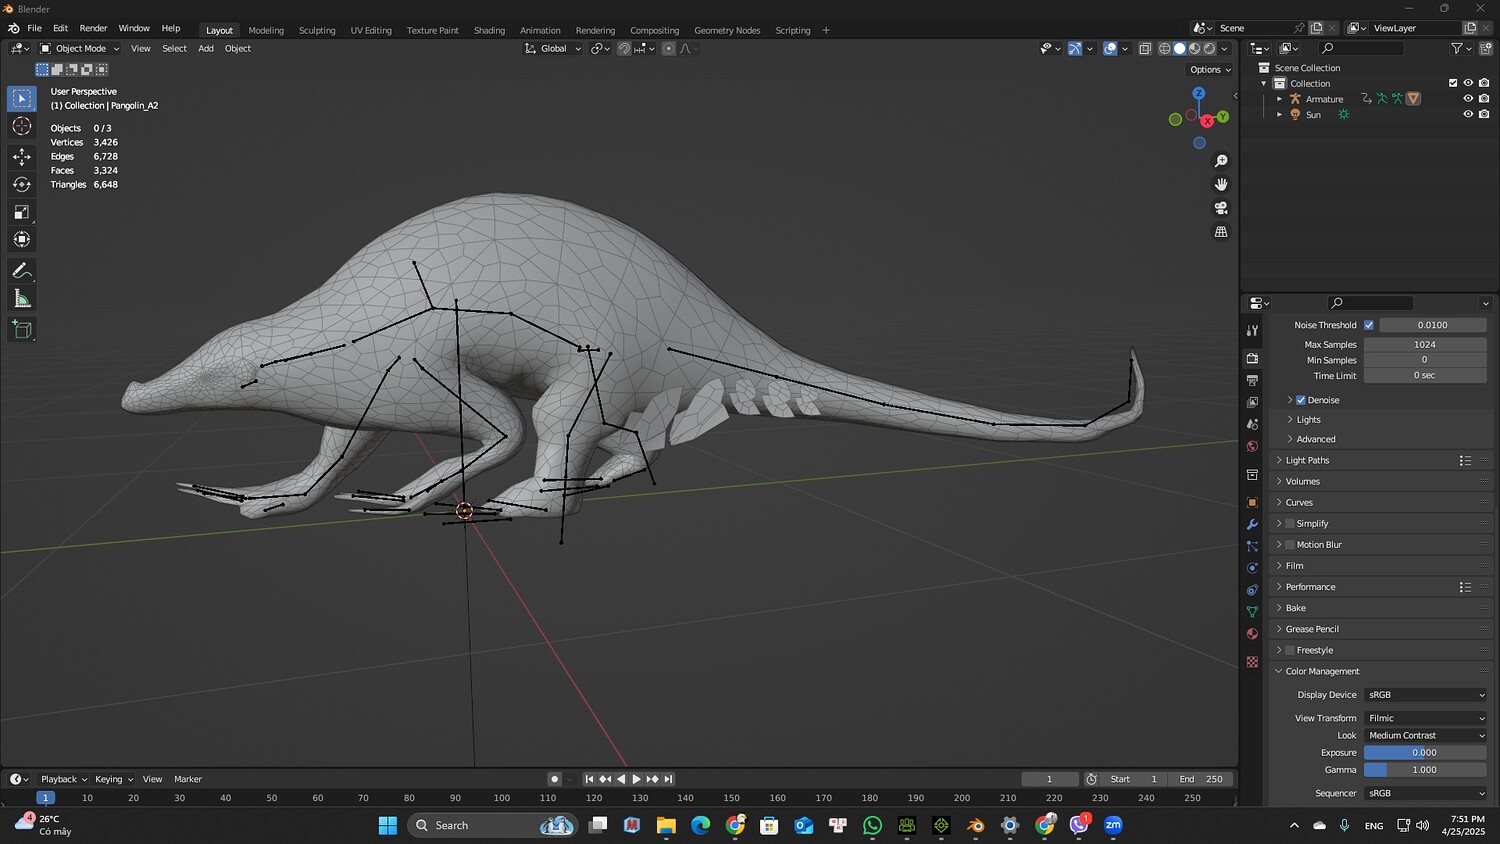Viewport: 1500px width, 844px height.
Task: Select the Move tool in toolbar
Action: coord(22,157)
